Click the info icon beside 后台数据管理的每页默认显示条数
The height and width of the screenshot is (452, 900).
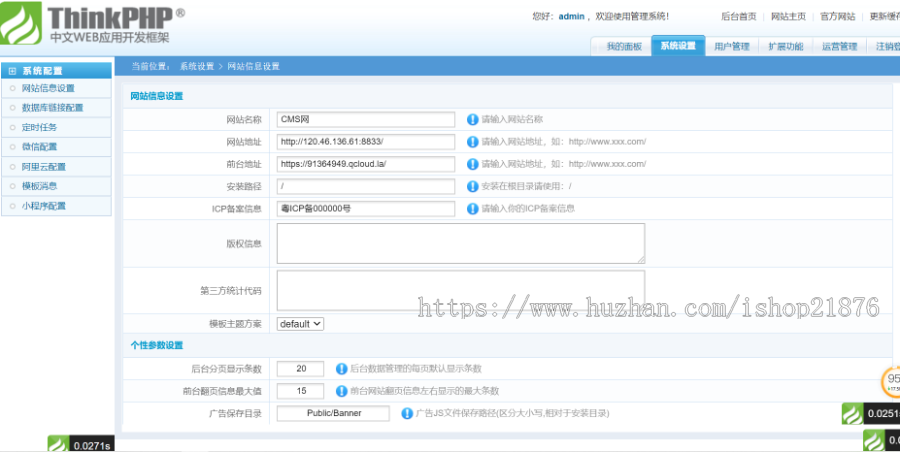tap(342, 369)
